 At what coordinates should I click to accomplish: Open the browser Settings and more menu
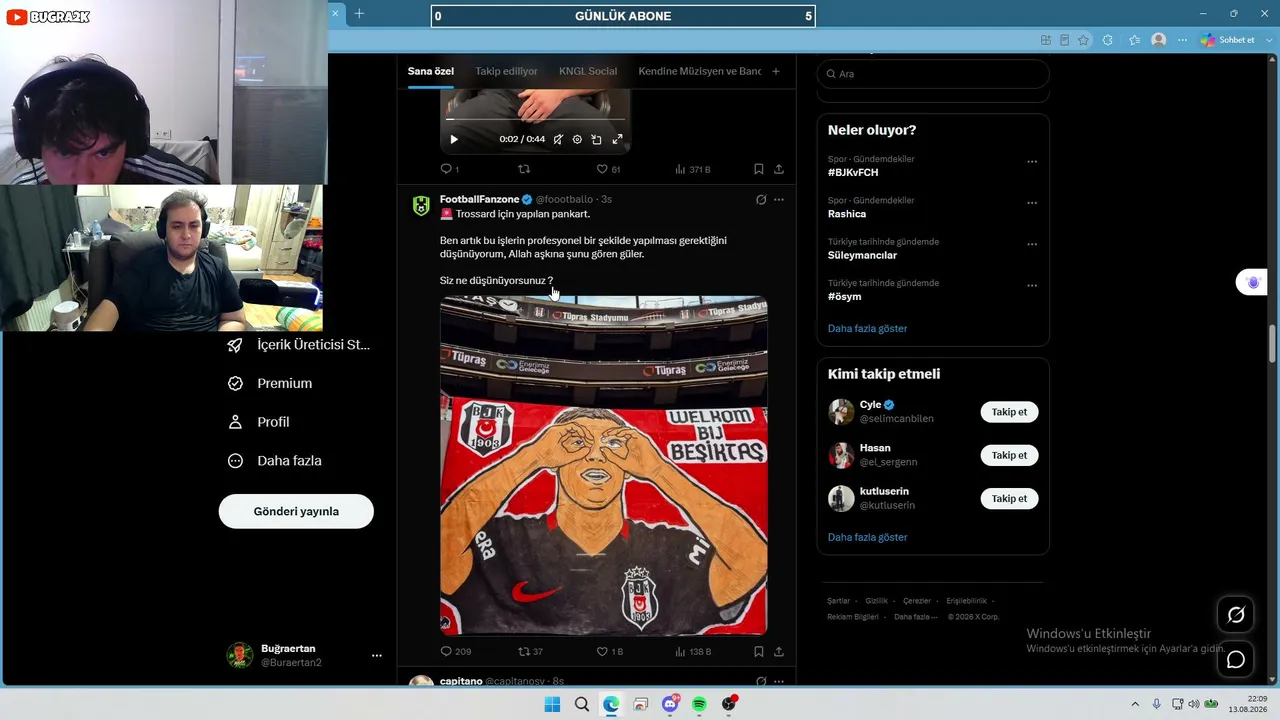click(x=1182, y=40)
